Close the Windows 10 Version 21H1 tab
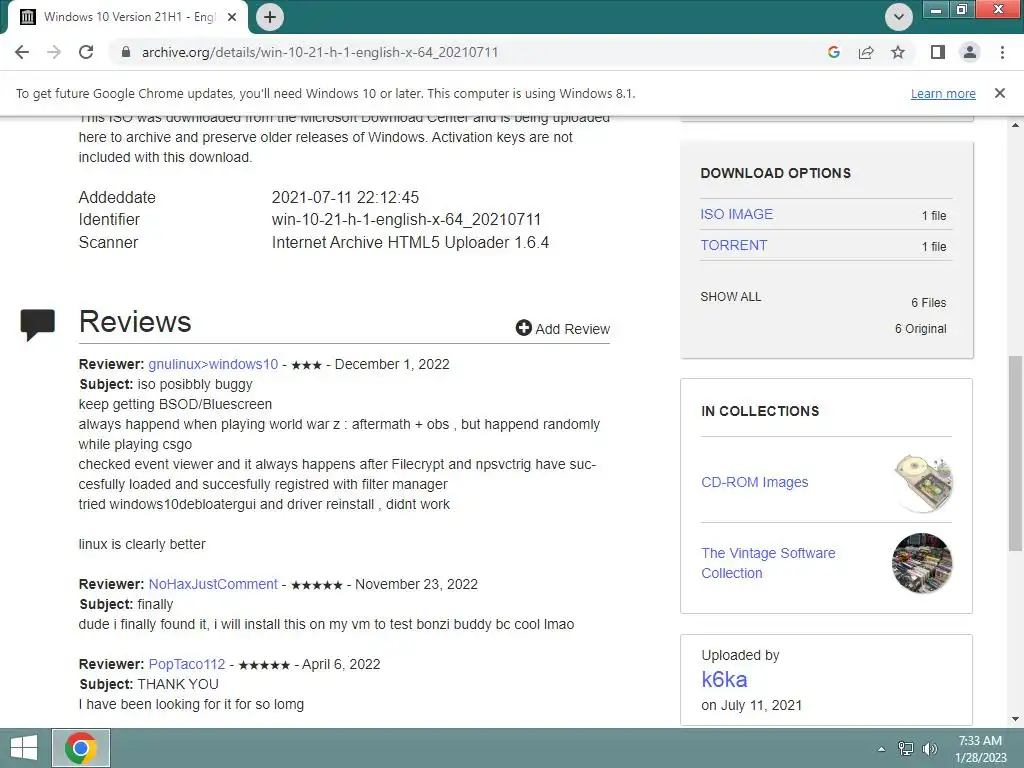 (x=232, y=17)
